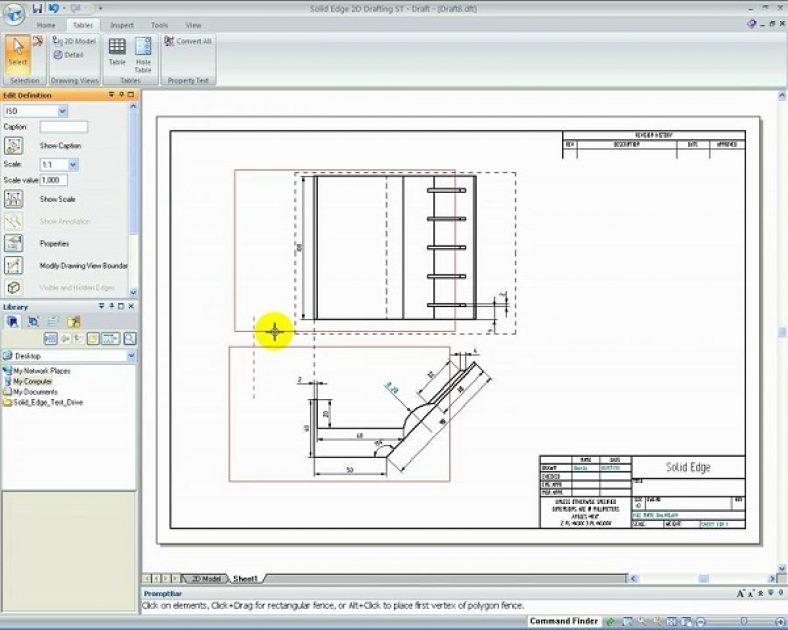Save the draft with the floppy icon
The image size is (788, 630).
[x=38, y=9]
